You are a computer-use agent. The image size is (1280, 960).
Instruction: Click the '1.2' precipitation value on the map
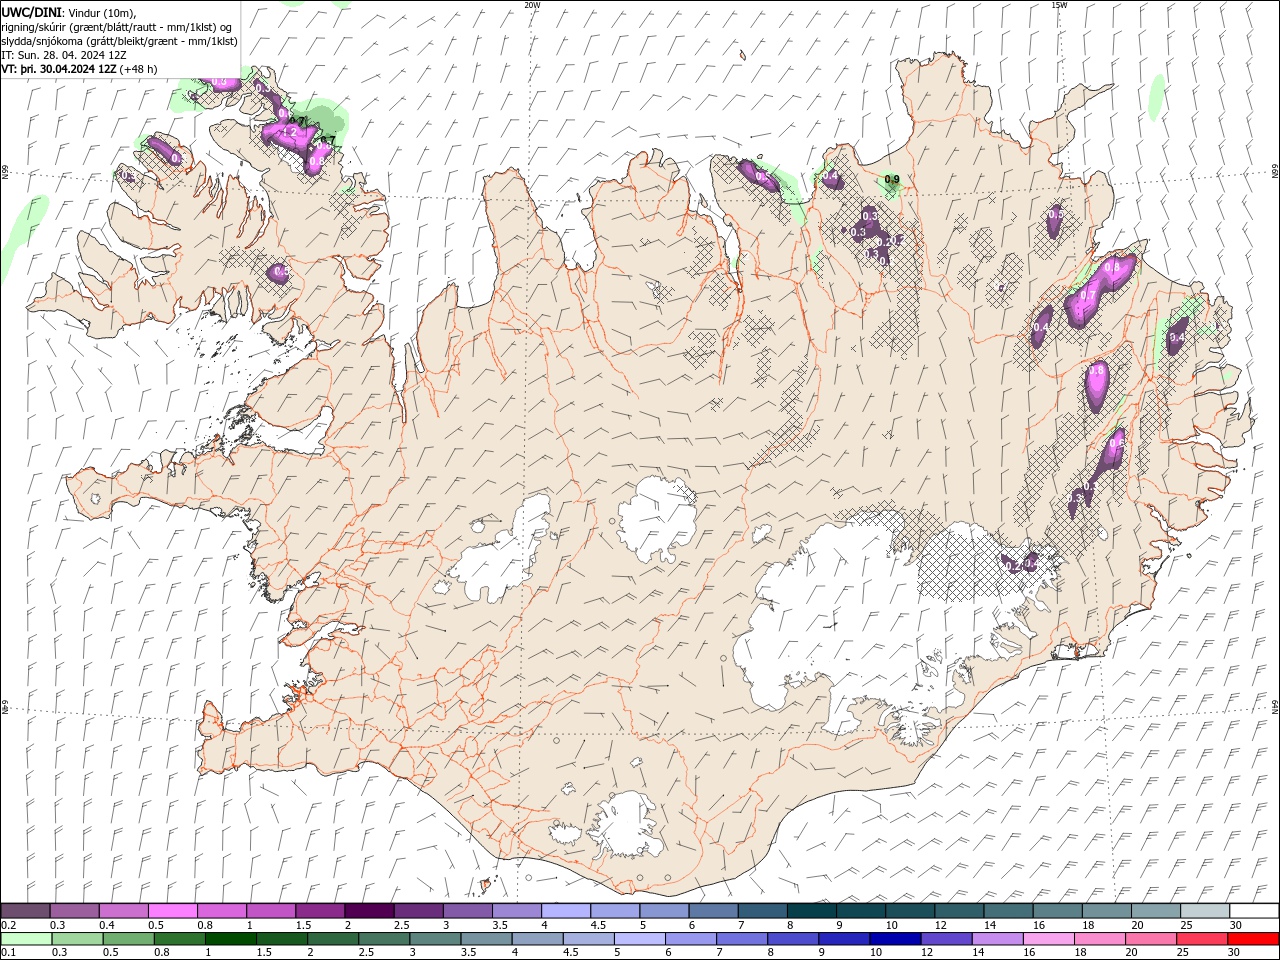290,132
